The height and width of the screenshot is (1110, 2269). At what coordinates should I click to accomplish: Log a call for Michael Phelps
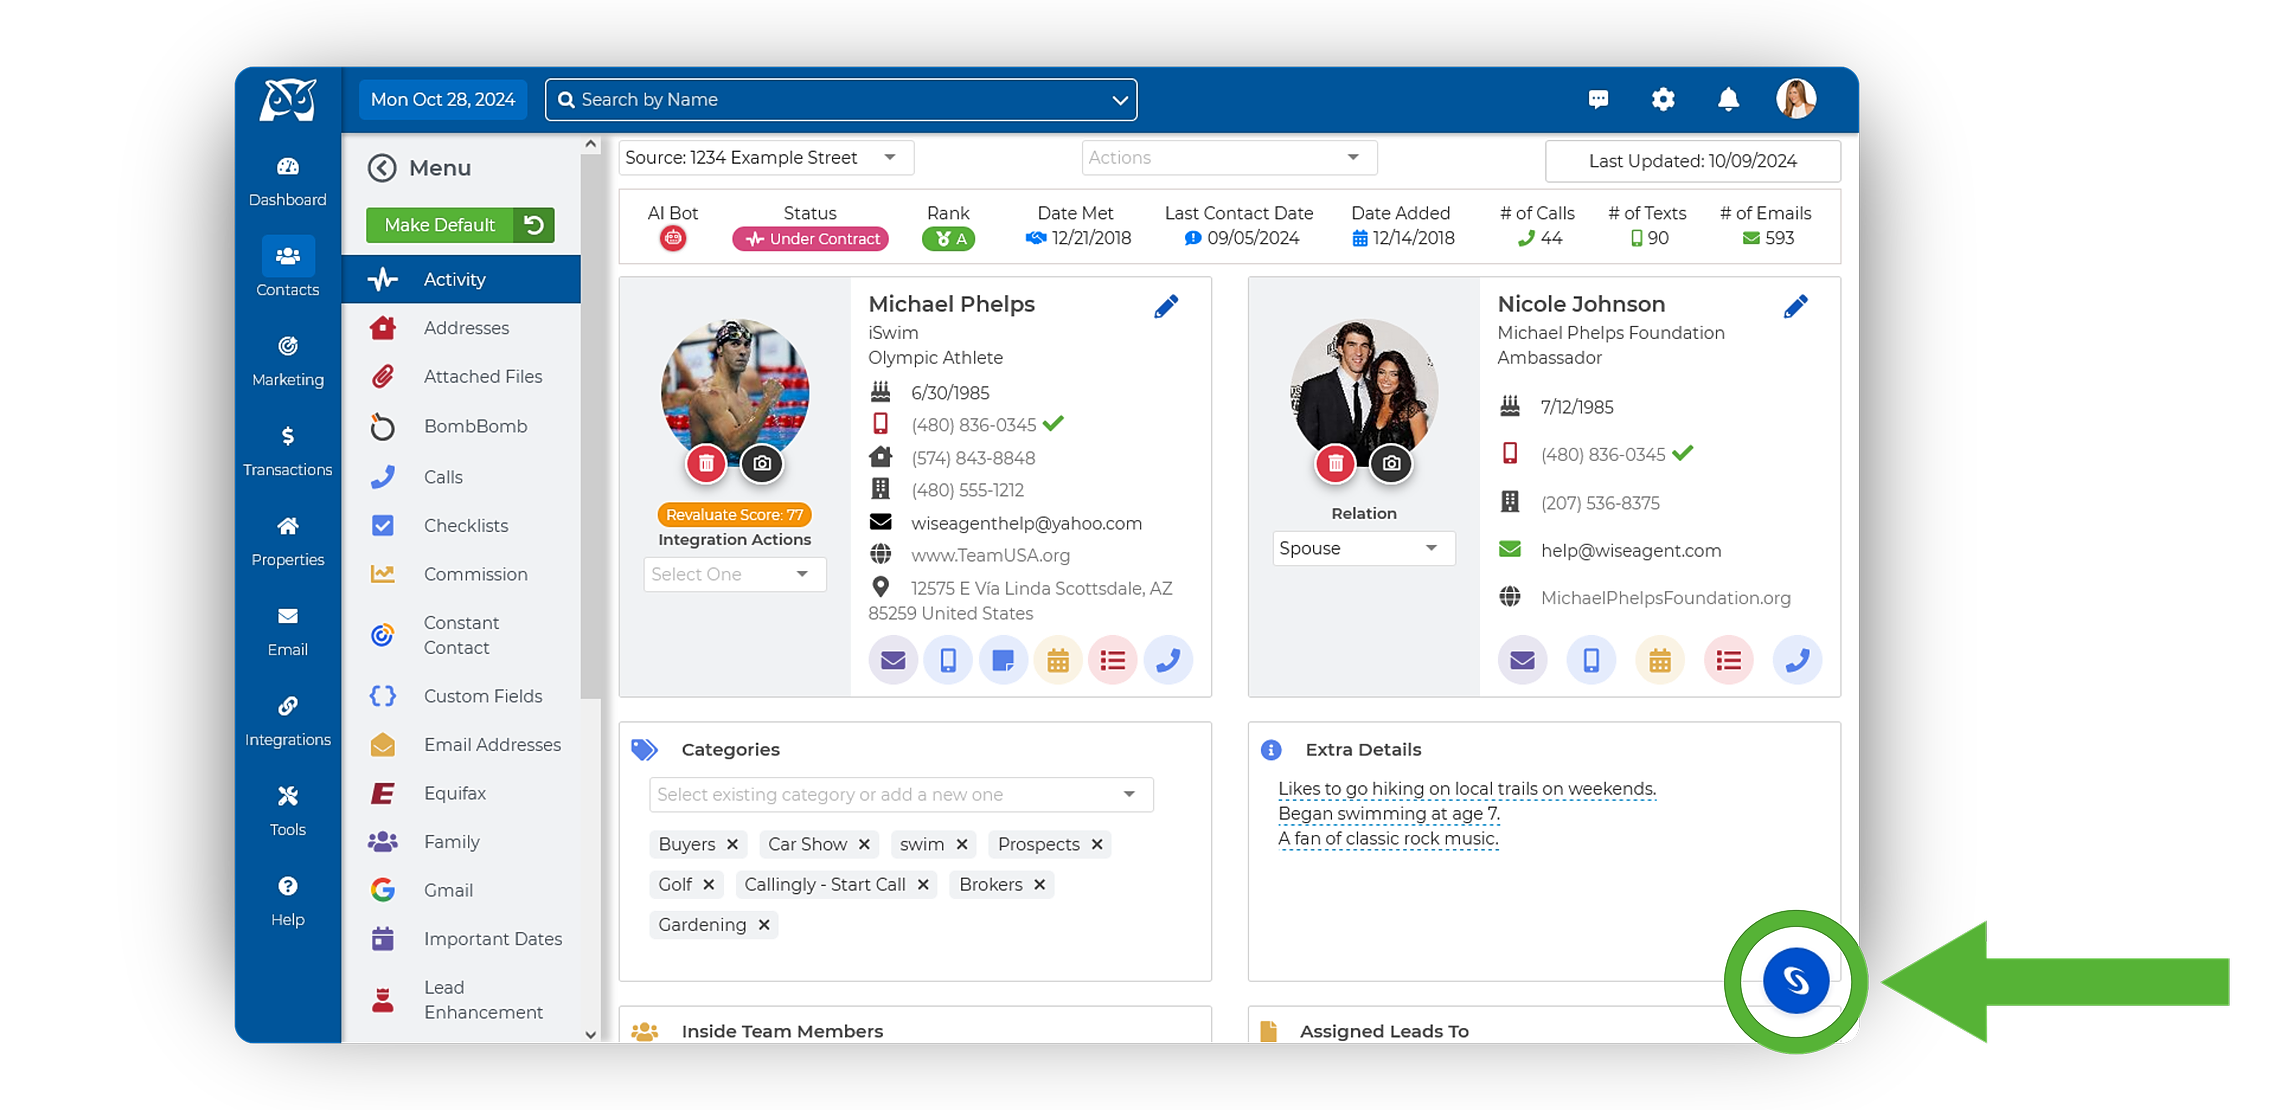(1168, 661)
